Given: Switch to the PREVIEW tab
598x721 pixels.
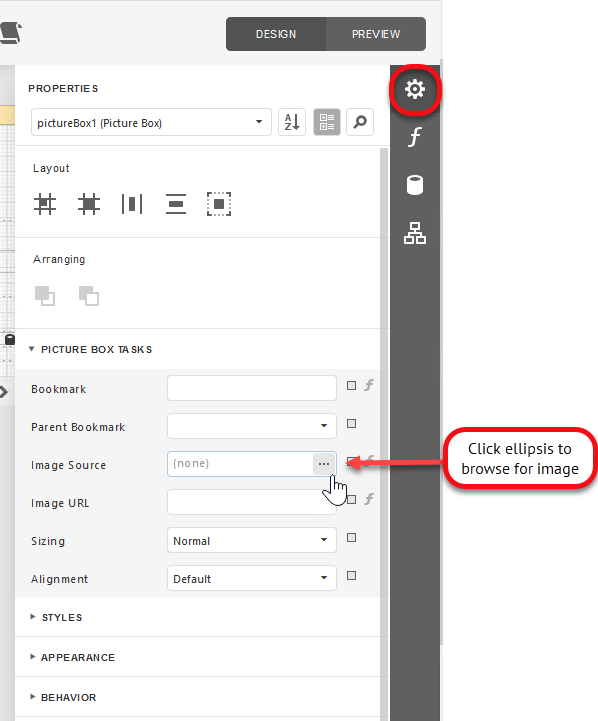Looking at the screenshot, I should pyautogui.click(x=376, y=34).
